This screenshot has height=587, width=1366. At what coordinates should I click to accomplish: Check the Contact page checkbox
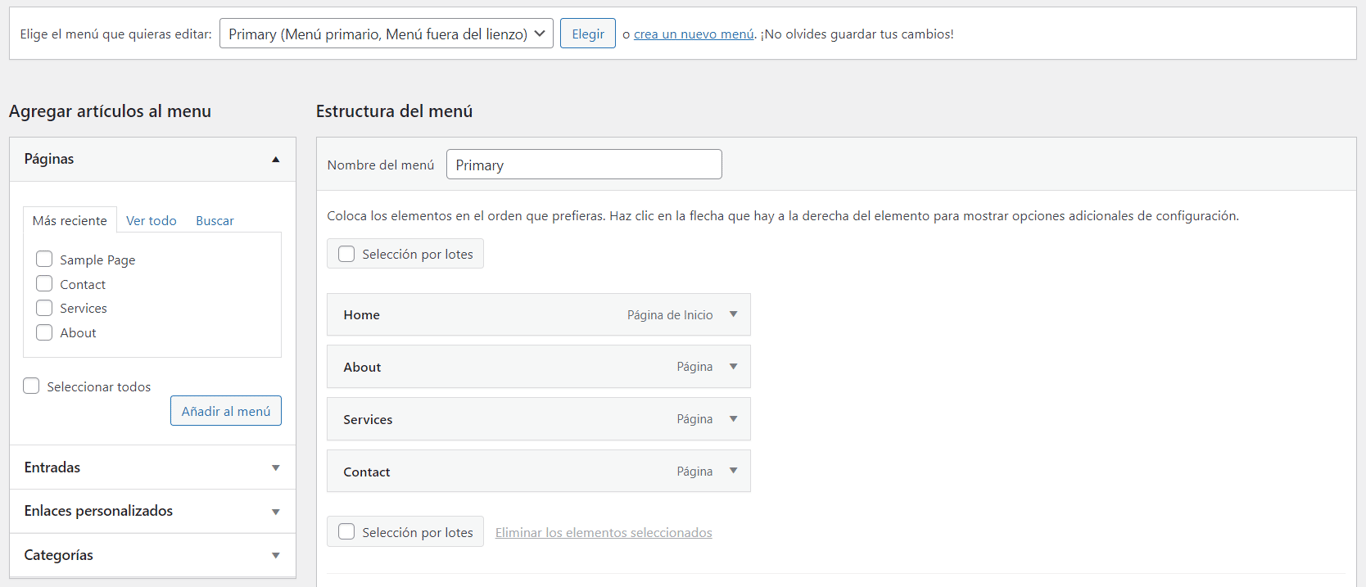(x=44, y=284)
